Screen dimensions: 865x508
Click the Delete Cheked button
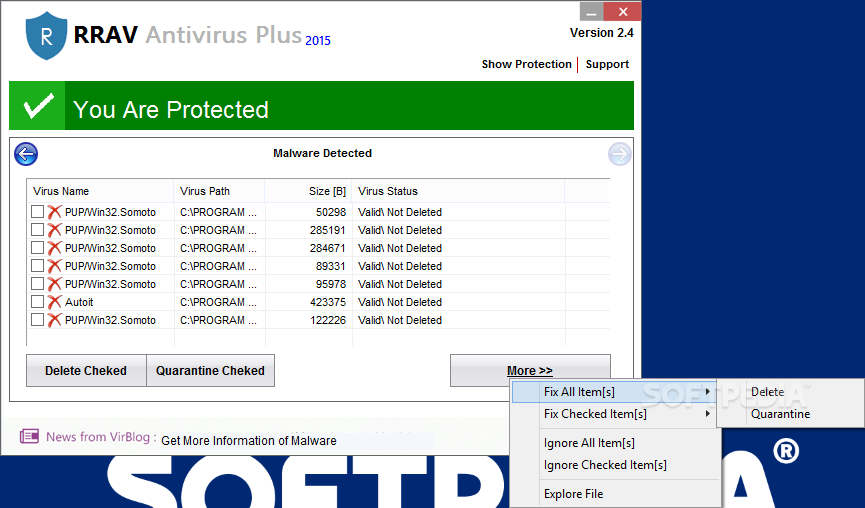pos(86,371)
